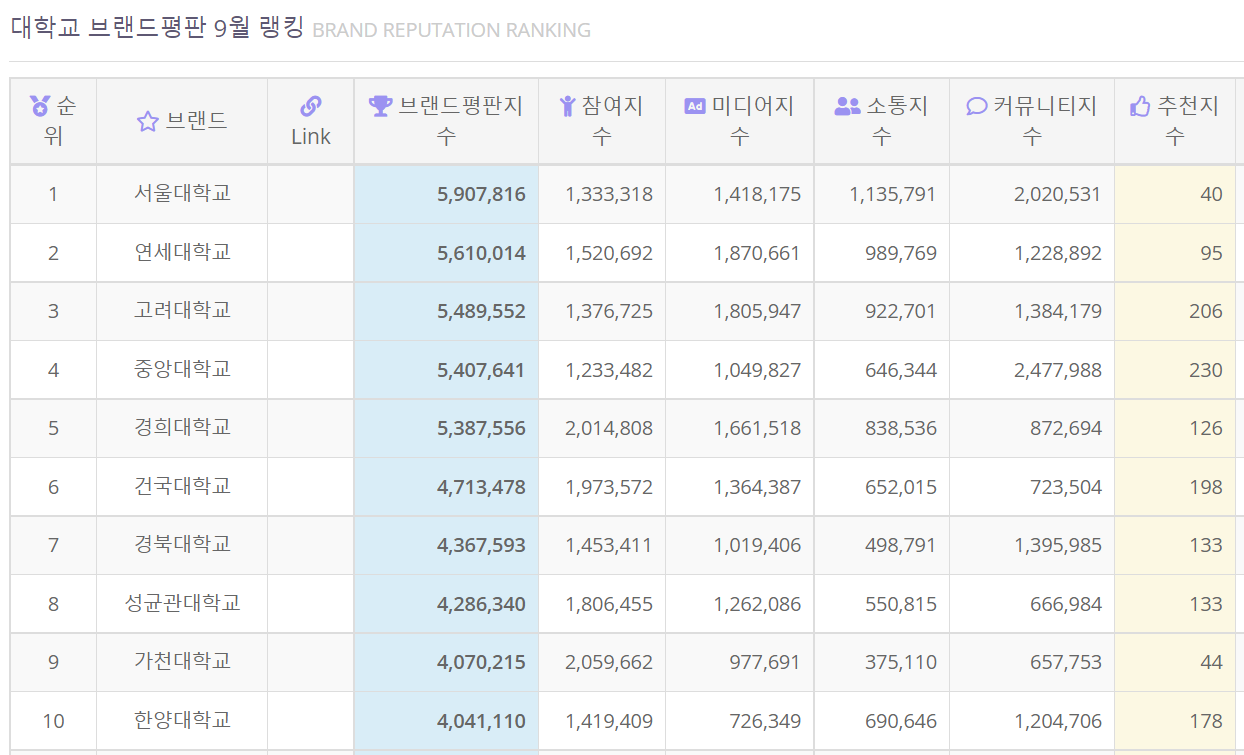Click participation value 2,014,808

[x=609, y=428]
